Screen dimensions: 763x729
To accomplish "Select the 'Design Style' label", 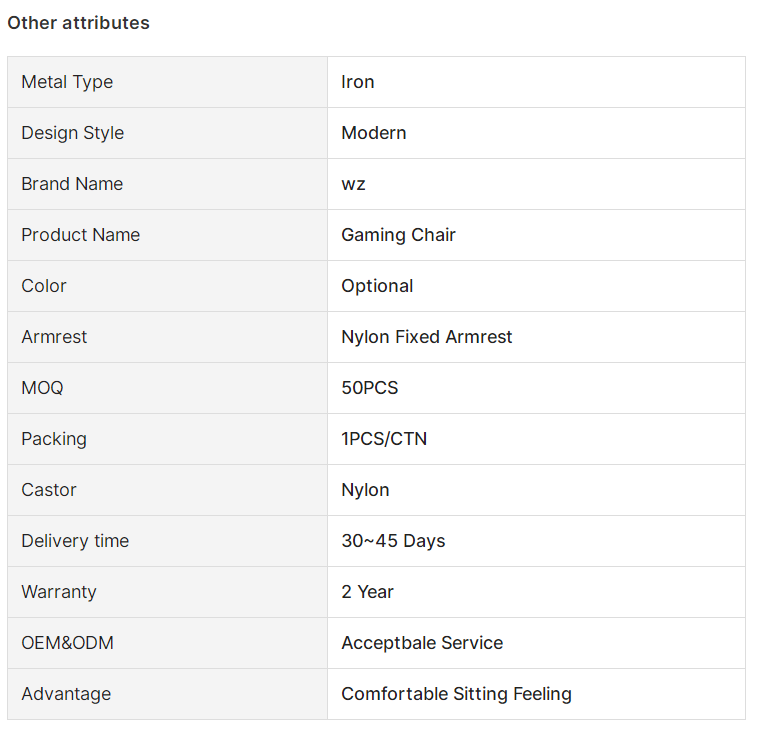I will pyautogui.click(x=73, y=133).
